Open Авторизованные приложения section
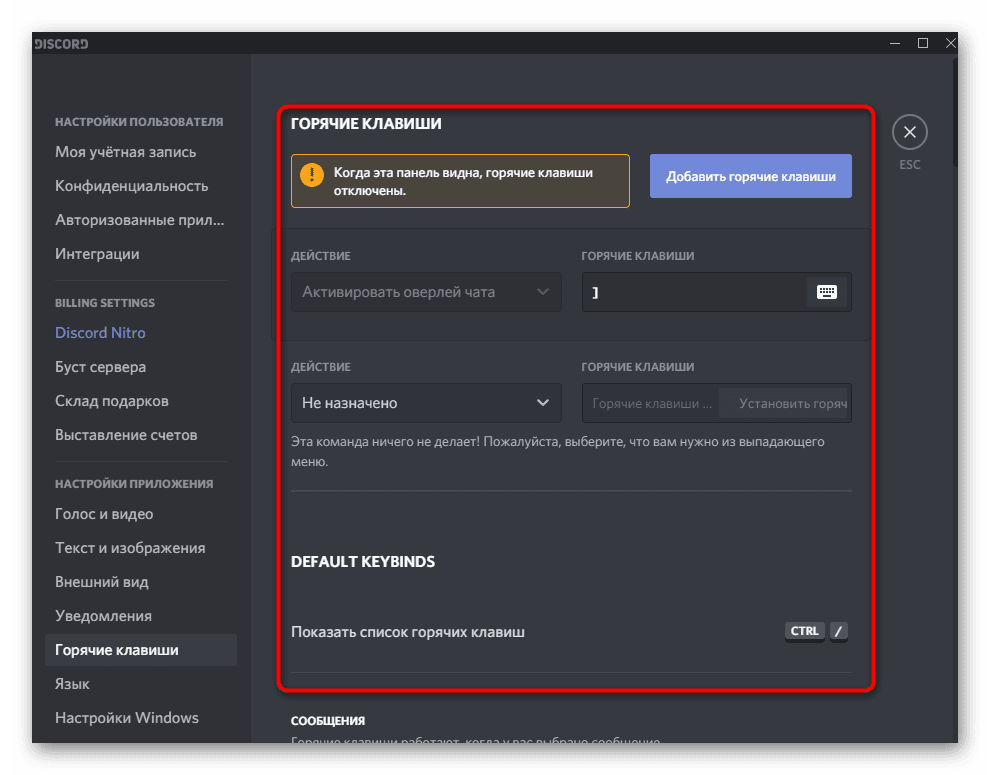This screenshot has width=990, height=775. pos(140,220)
